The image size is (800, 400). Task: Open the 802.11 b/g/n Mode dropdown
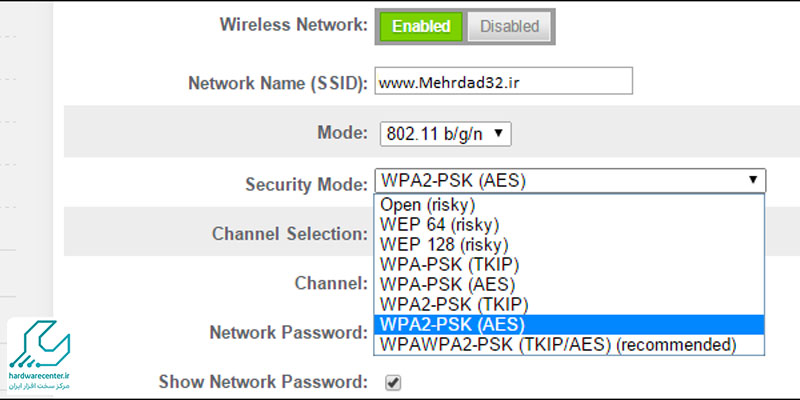445,134
